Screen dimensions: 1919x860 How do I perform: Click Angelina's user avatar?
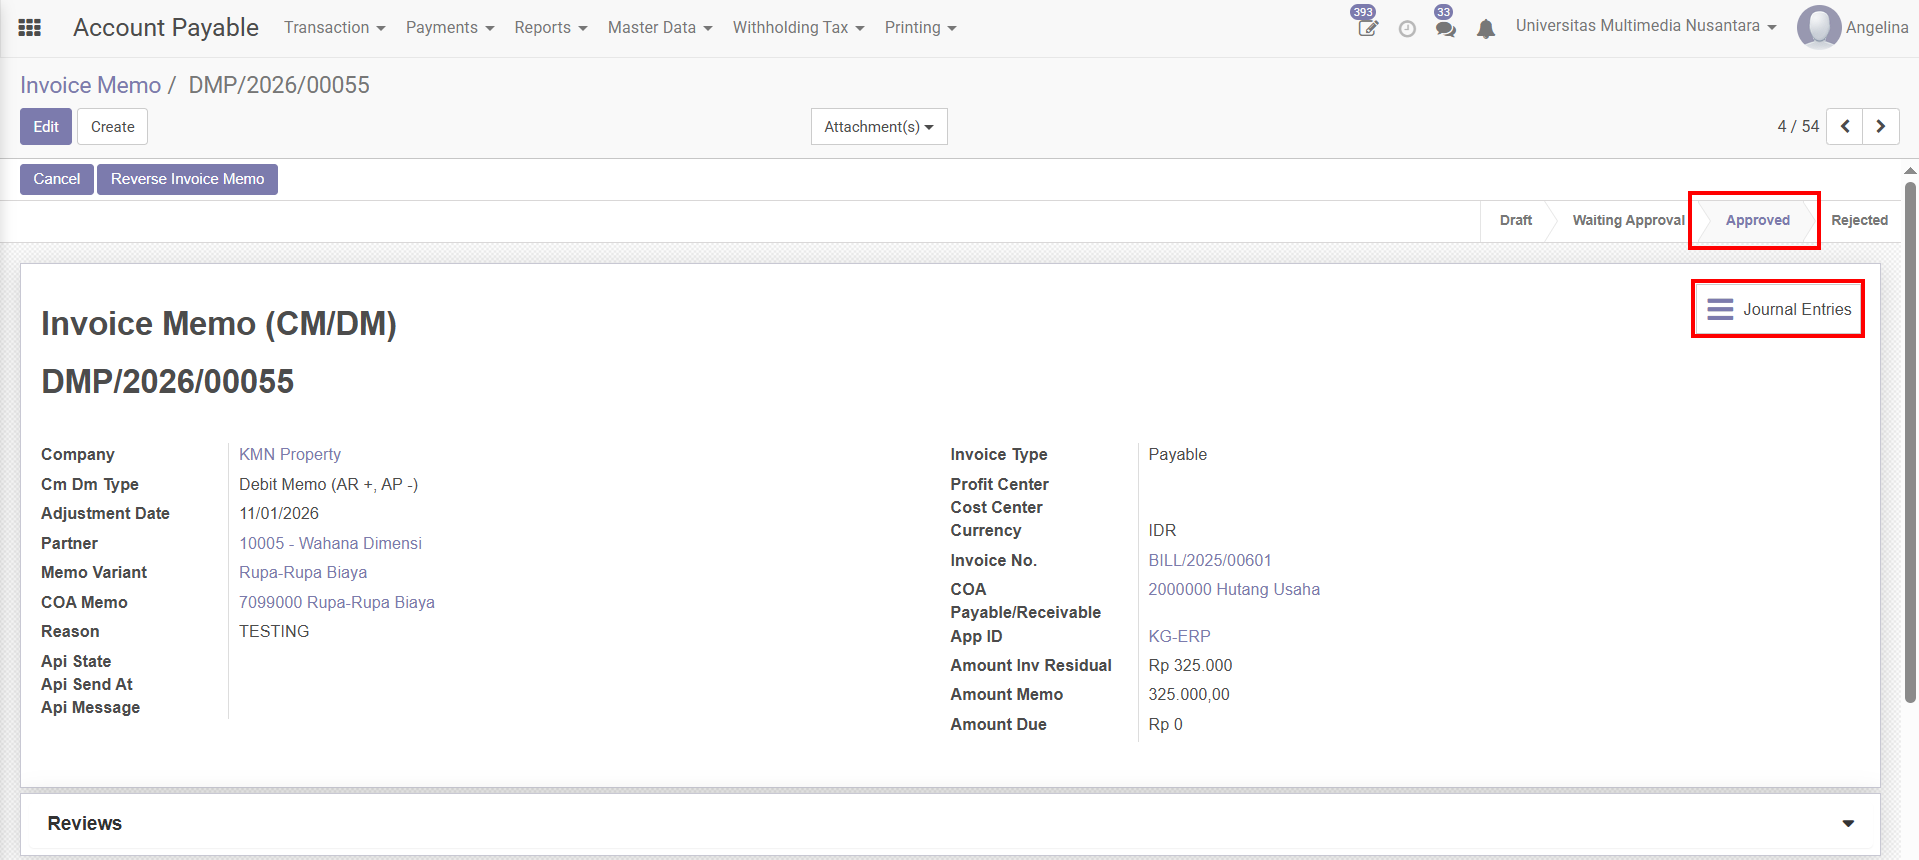[x=1818, y=27]
